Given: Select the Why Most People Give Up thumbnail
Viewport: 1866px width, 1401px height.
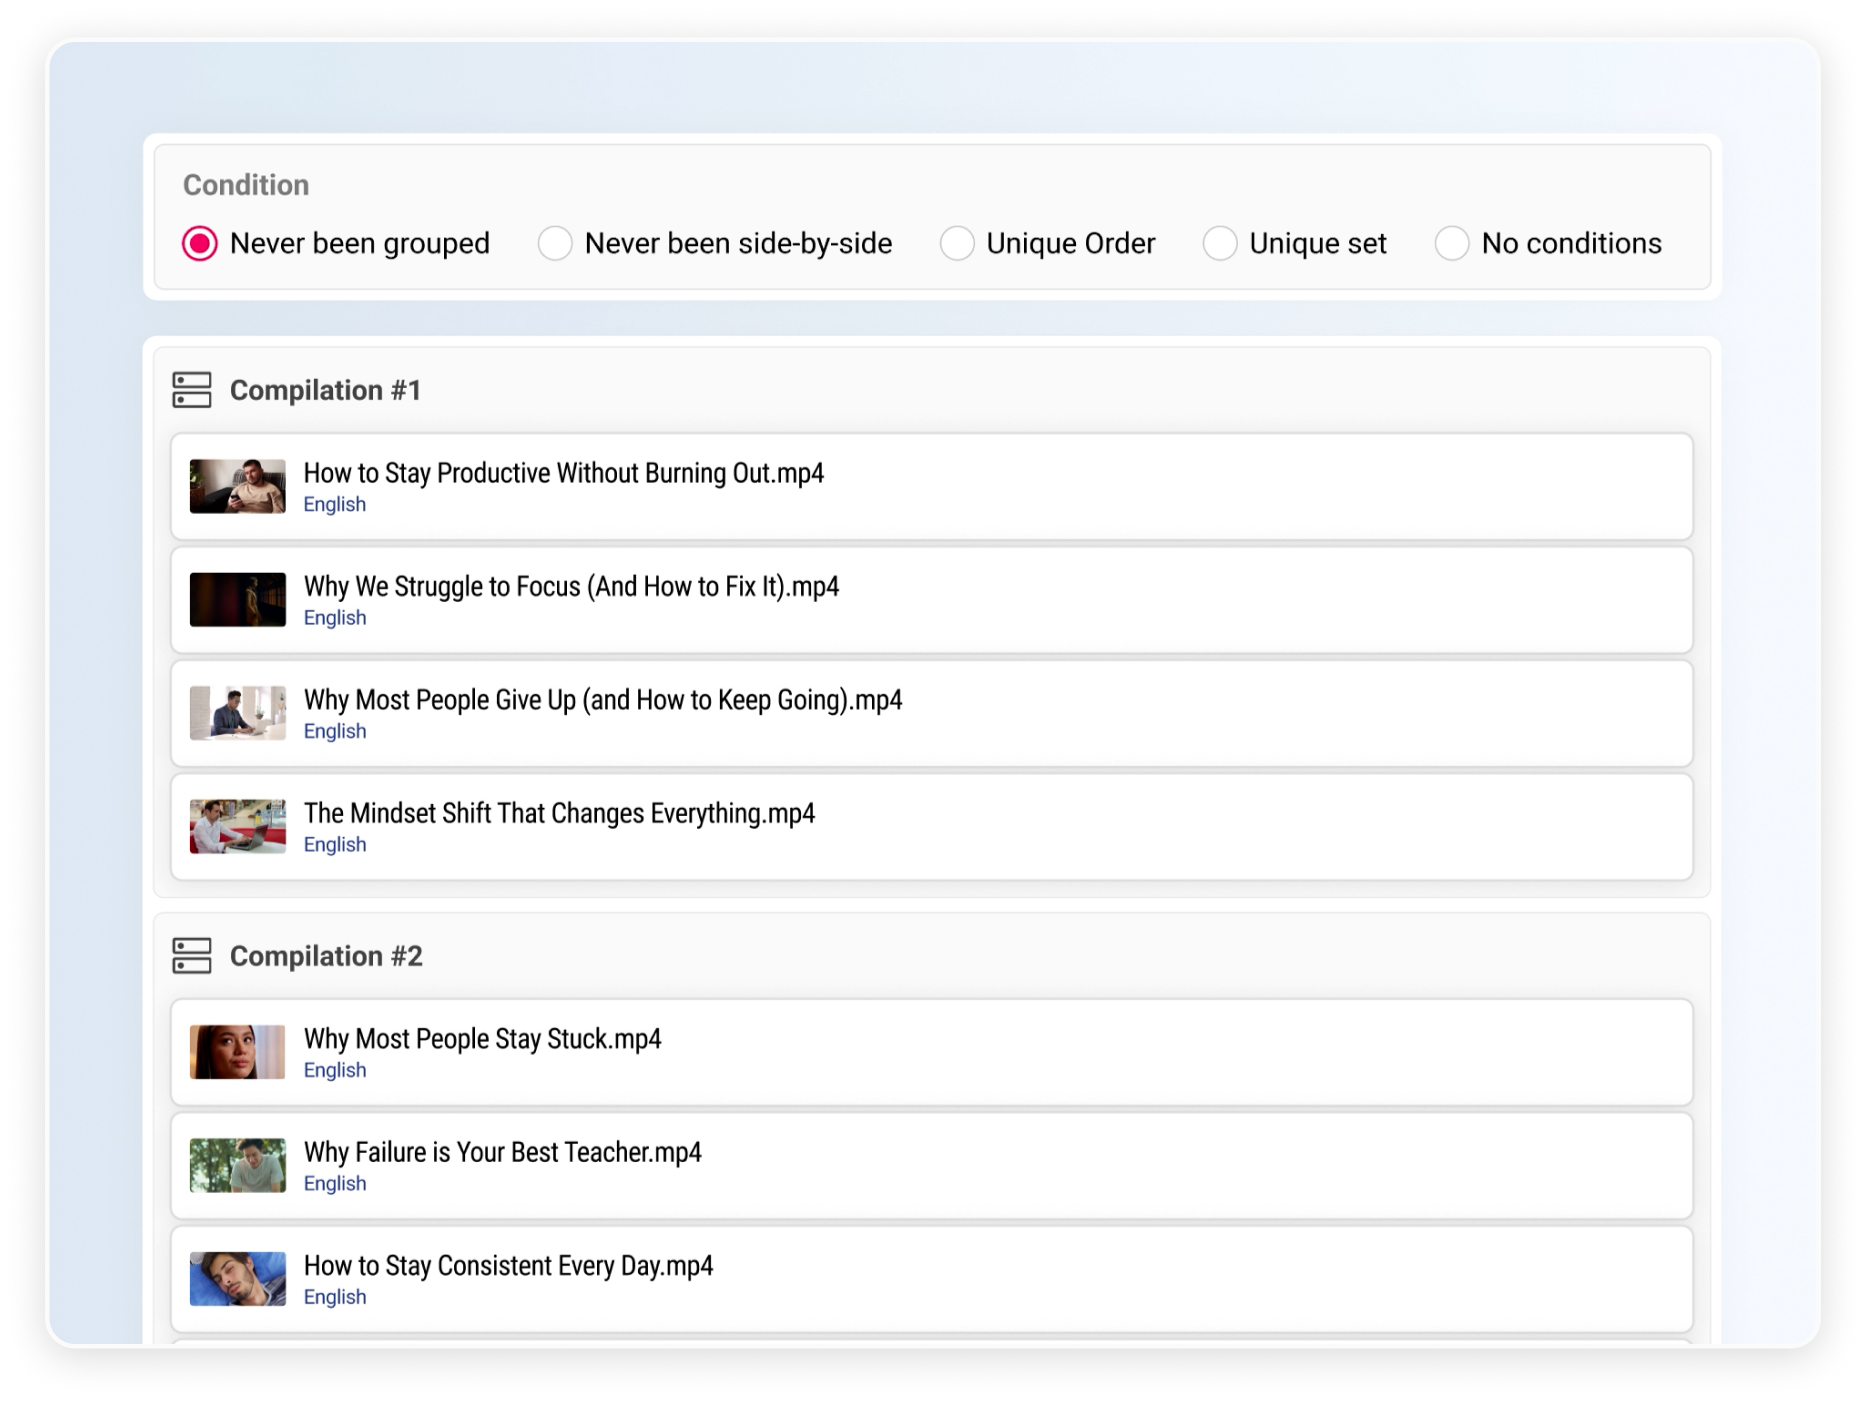Looking at the screenshot, I should 238,713.
